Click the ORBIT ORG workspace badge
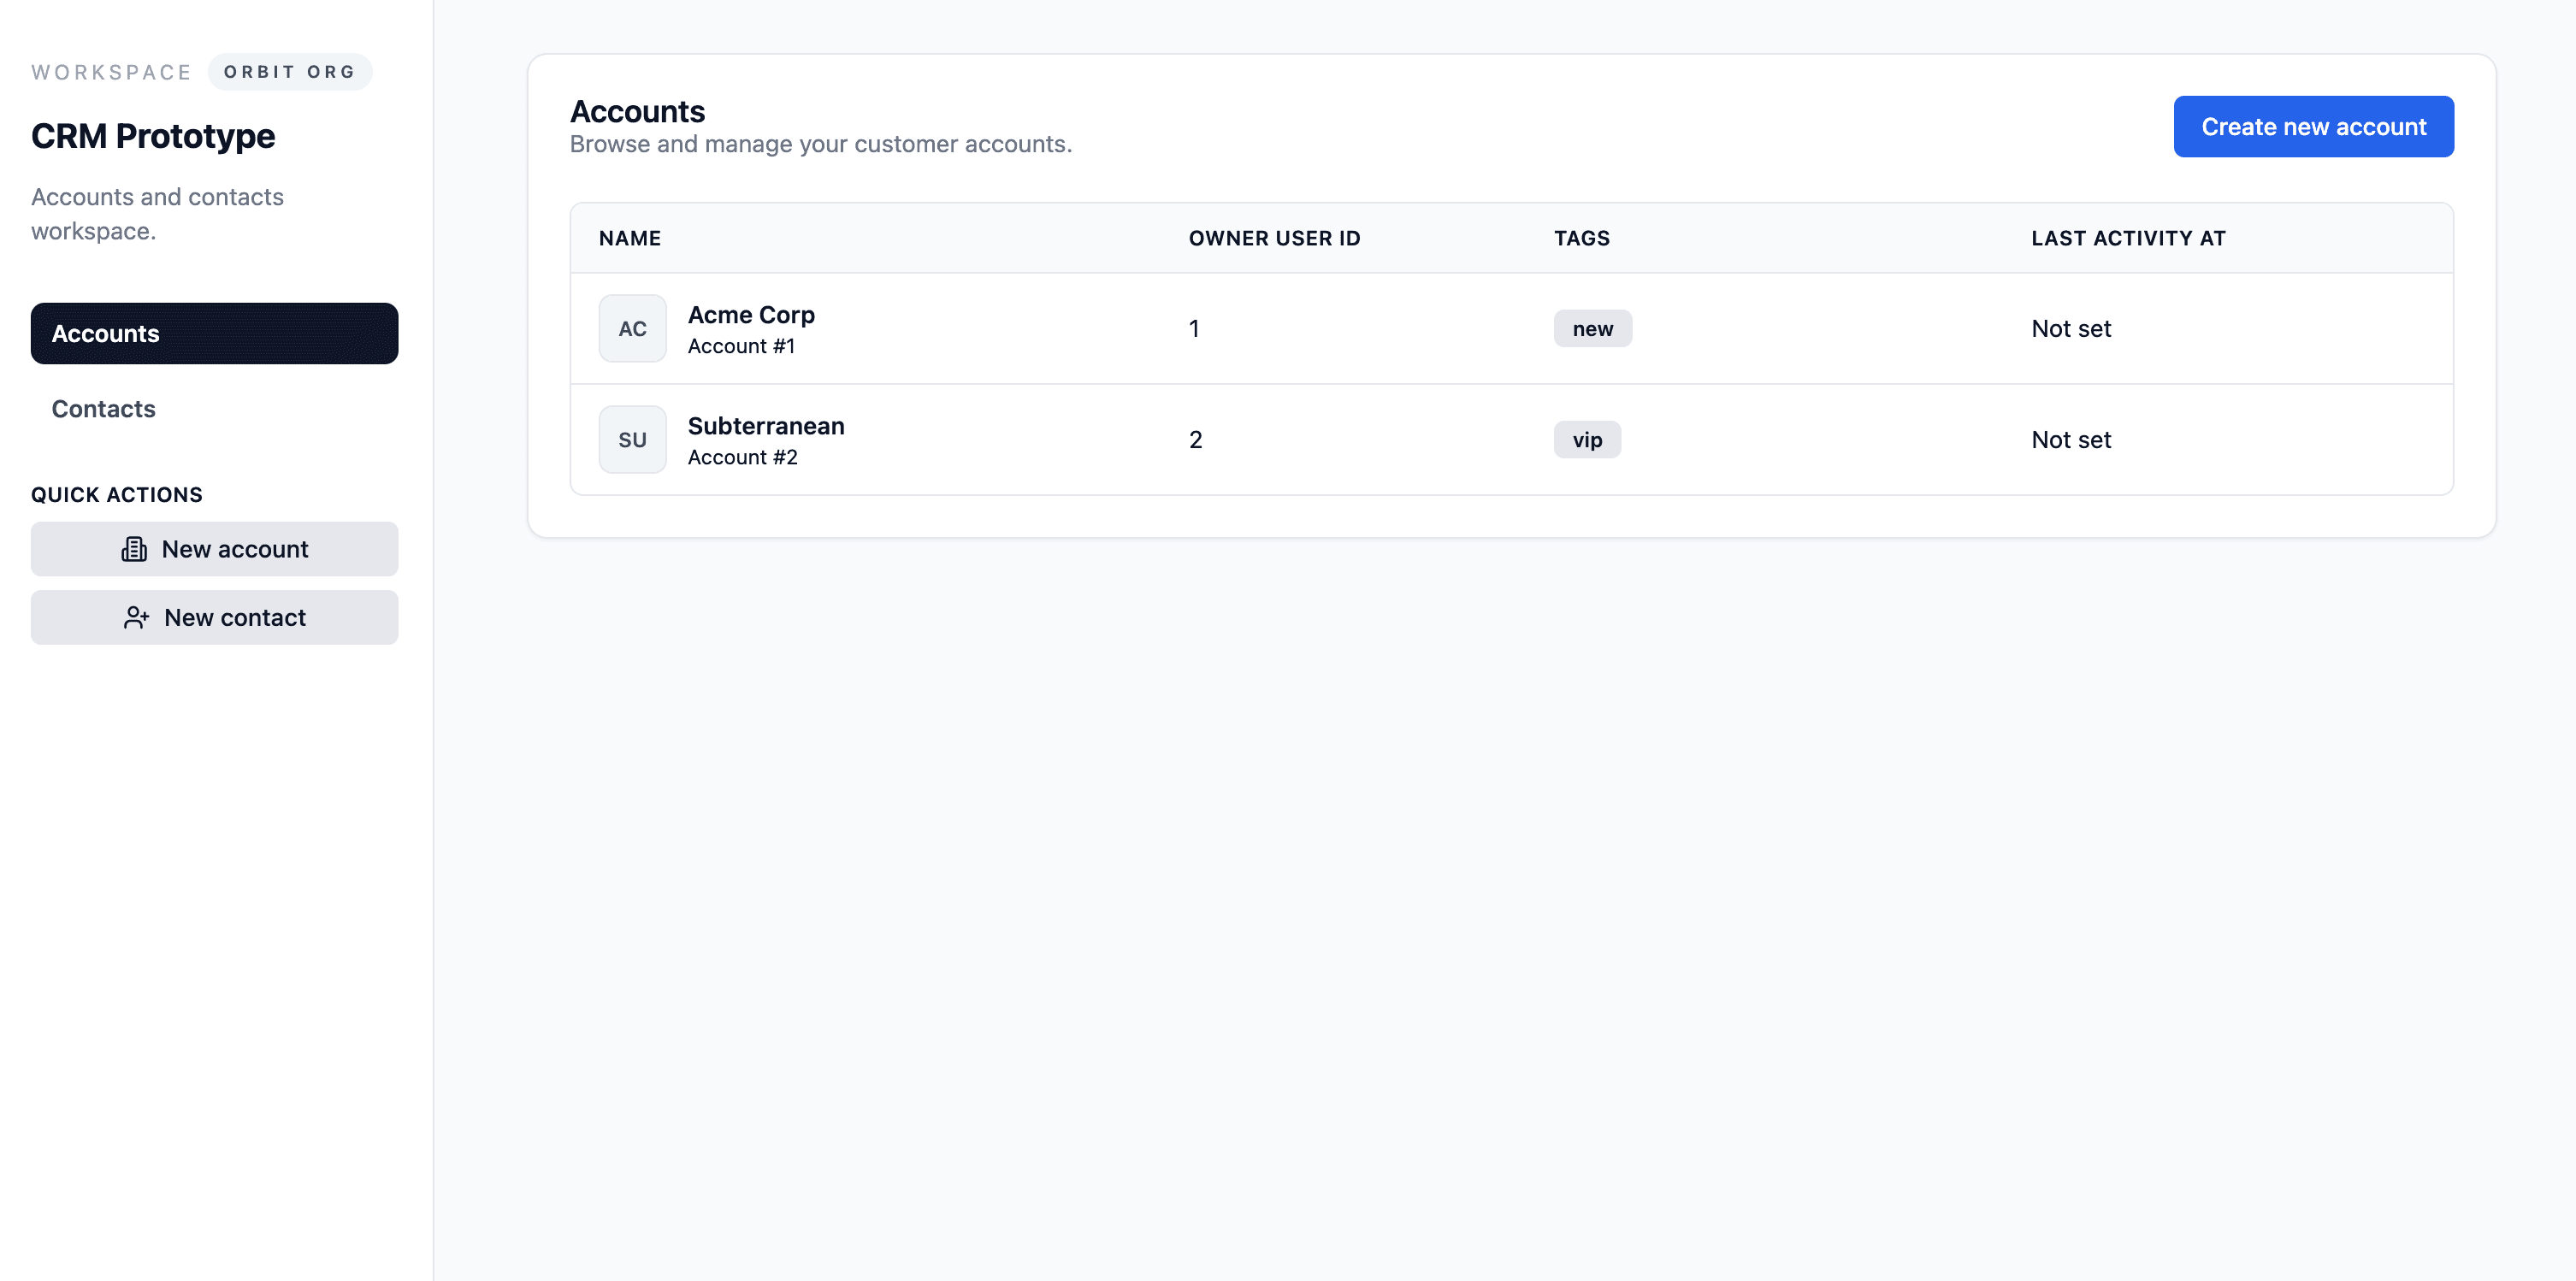The image size is (2576, 1281). click(x=290, y=71)
